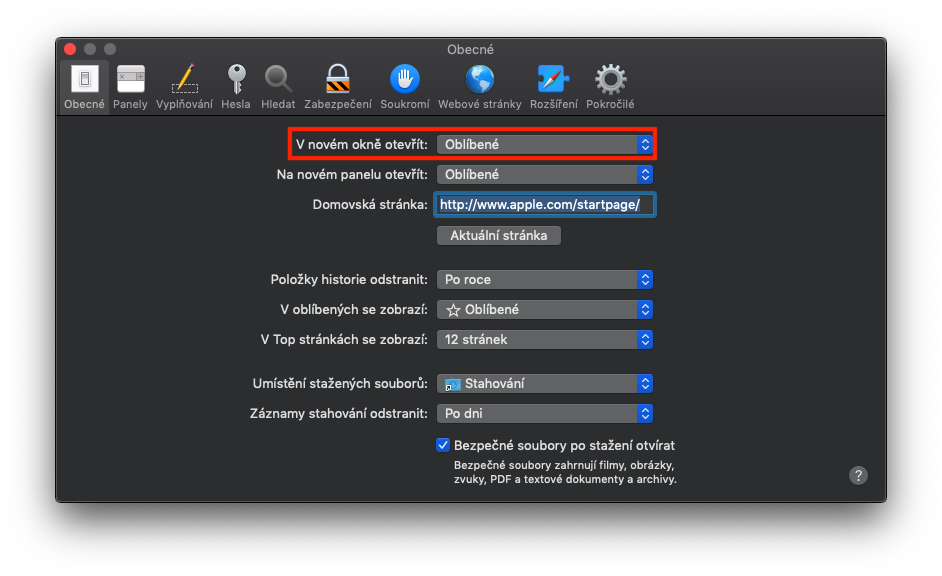
Task: Open the '12 stránek' Top stránky dropdown
Action: pyautogui.click(x=544, y=340)
